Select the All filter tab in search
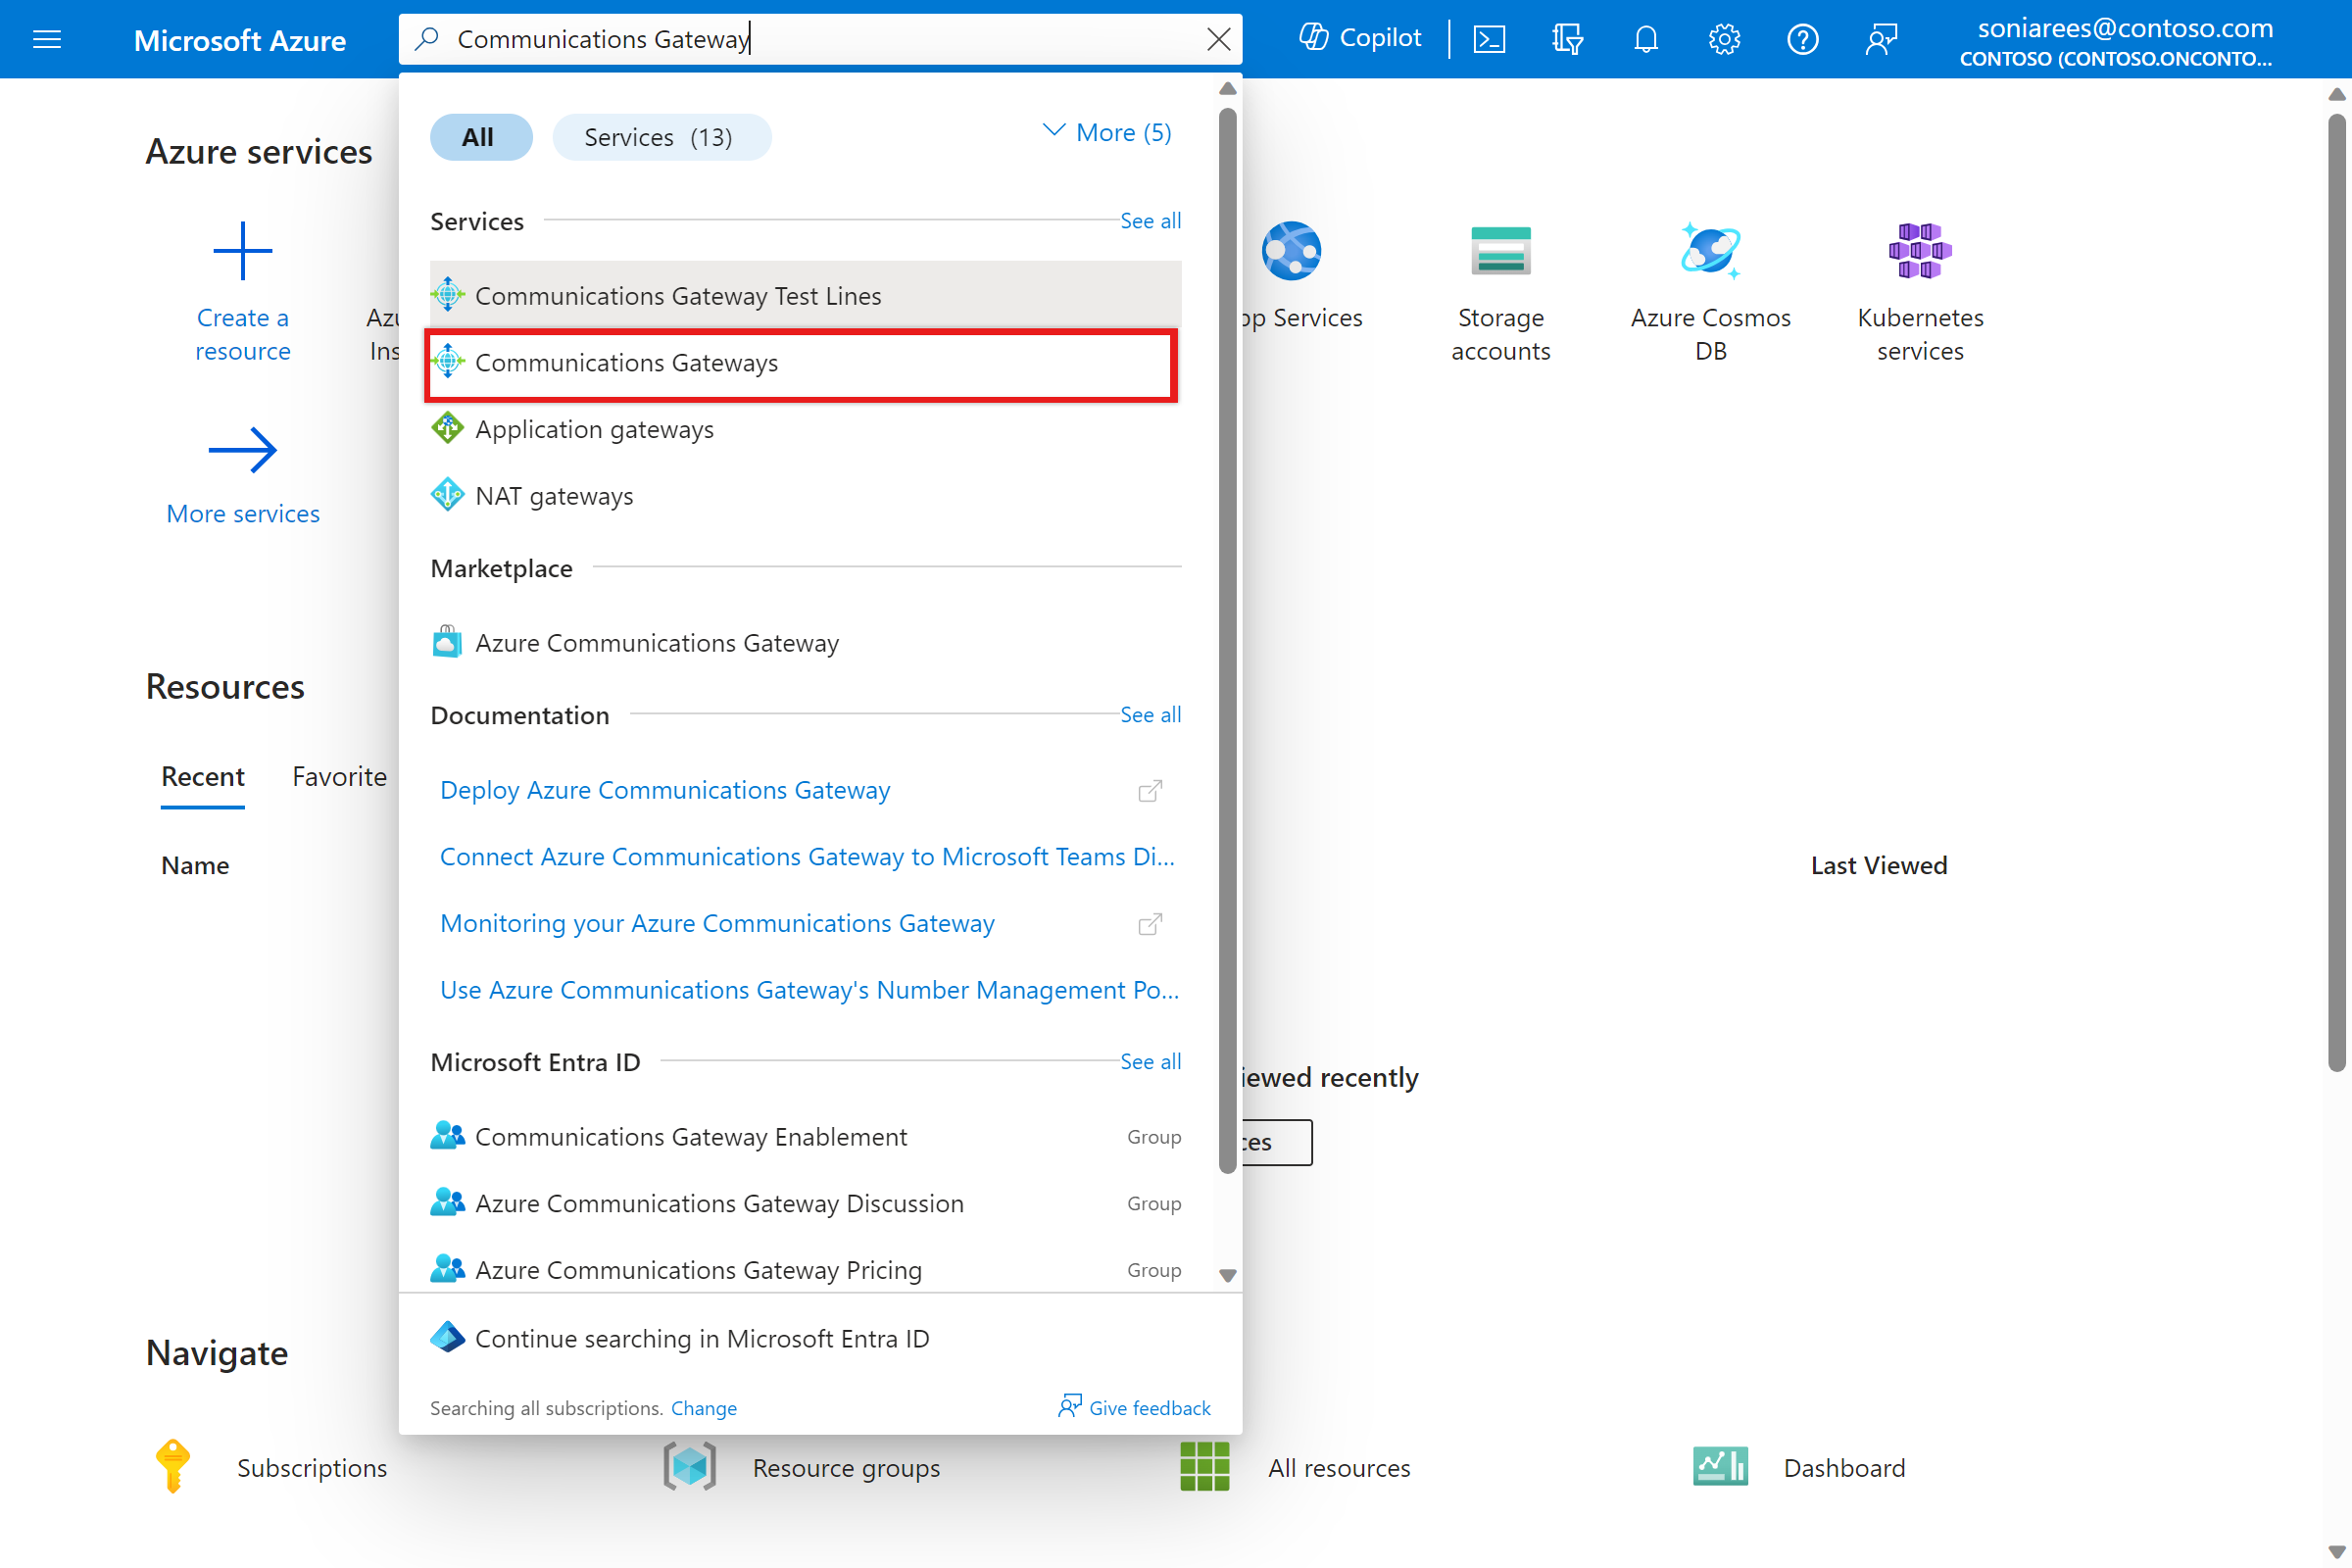Screen dimensions: 2352x1568 (474, 136)
